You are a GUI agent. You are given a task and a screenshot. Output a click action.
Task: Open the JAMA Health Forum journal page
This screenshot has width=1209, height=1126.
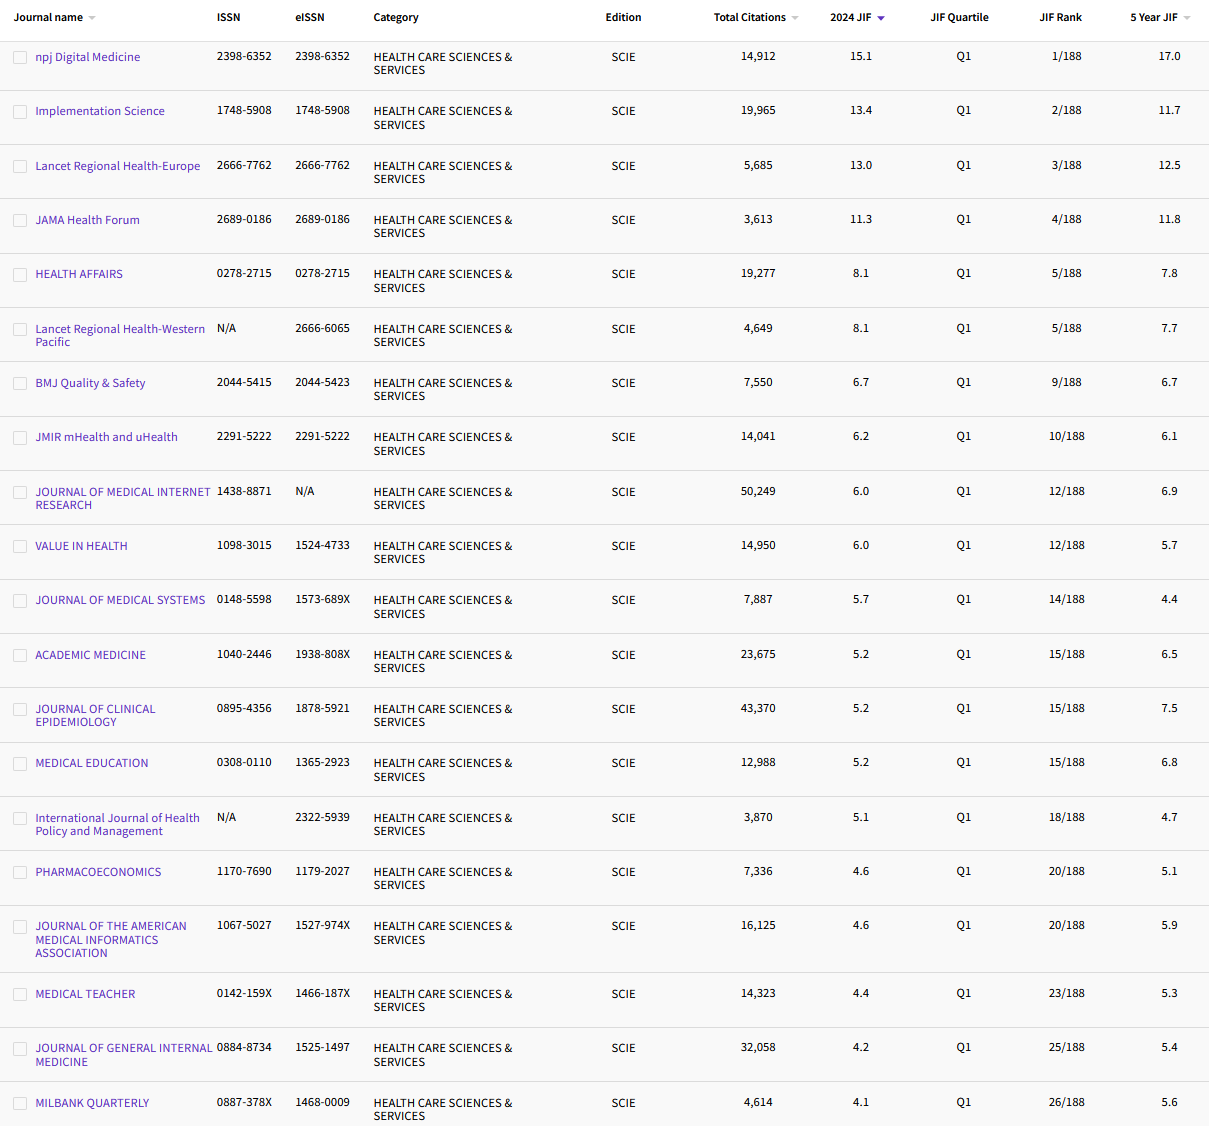87,220
